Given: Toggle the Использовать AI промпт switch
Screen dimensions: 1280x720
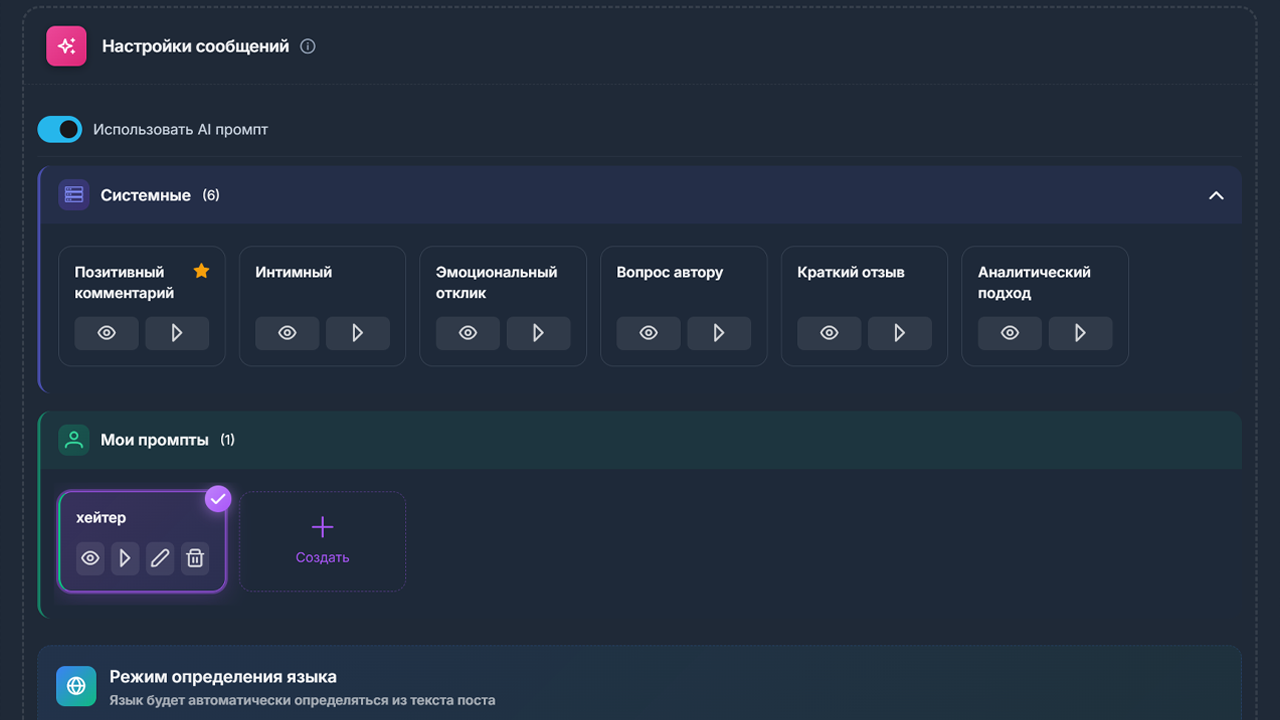Looking at the screenshot, I should (x=60, y=129).
